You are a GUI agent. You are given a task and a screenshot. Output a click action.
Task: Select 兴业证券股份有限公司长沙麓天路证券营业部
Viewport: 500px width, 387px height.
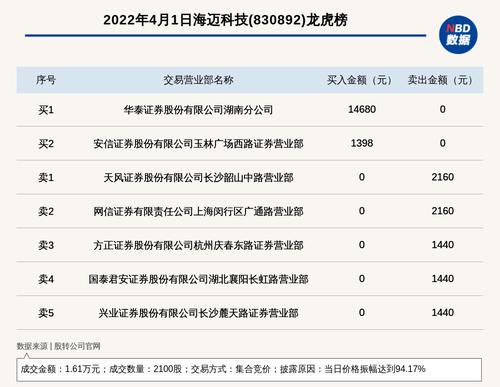click(198, 313)
